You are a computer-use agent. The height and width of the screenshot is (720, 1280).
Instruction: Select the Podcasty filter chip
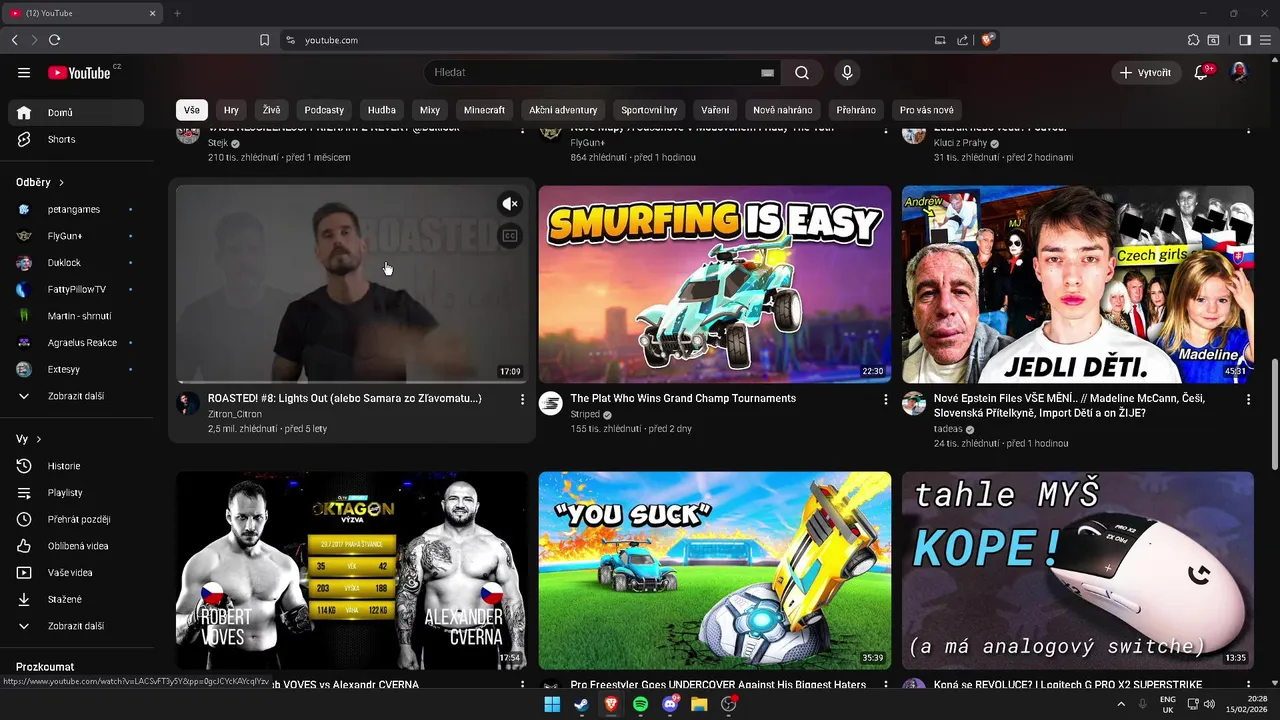point(324,110)
